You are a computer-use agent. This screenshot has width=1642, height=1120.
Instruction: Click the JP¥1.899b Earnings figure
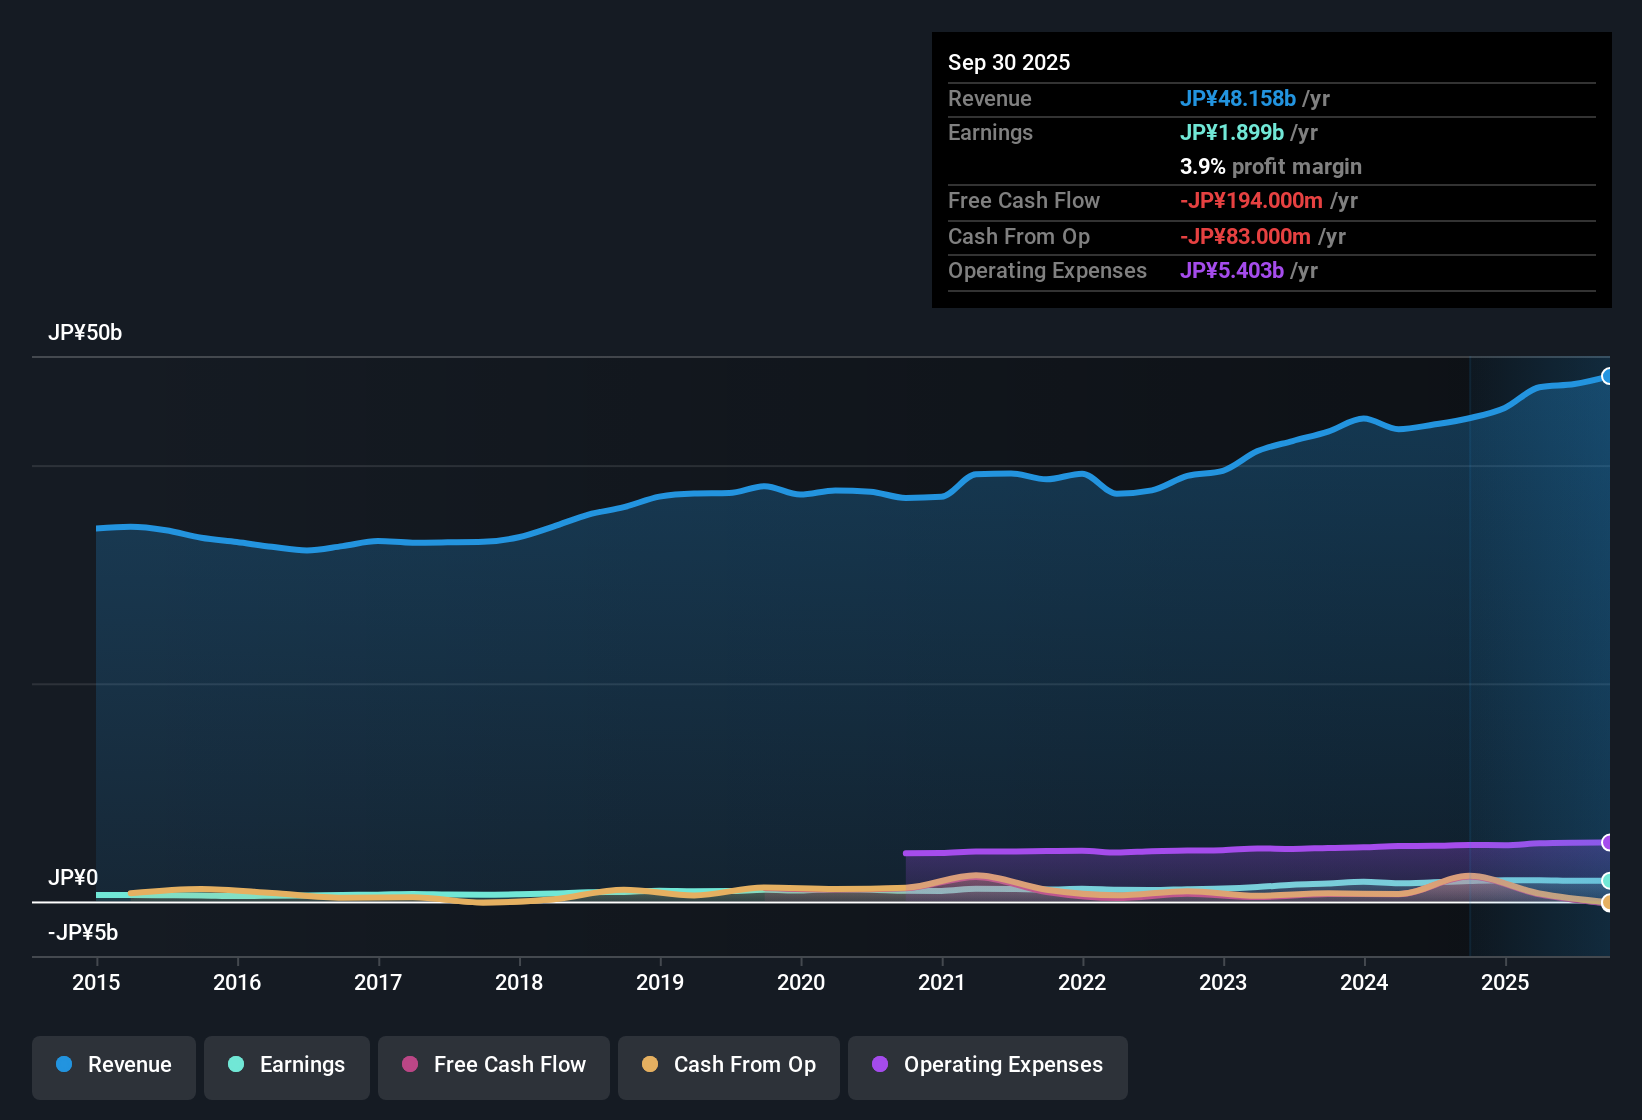1232,132
